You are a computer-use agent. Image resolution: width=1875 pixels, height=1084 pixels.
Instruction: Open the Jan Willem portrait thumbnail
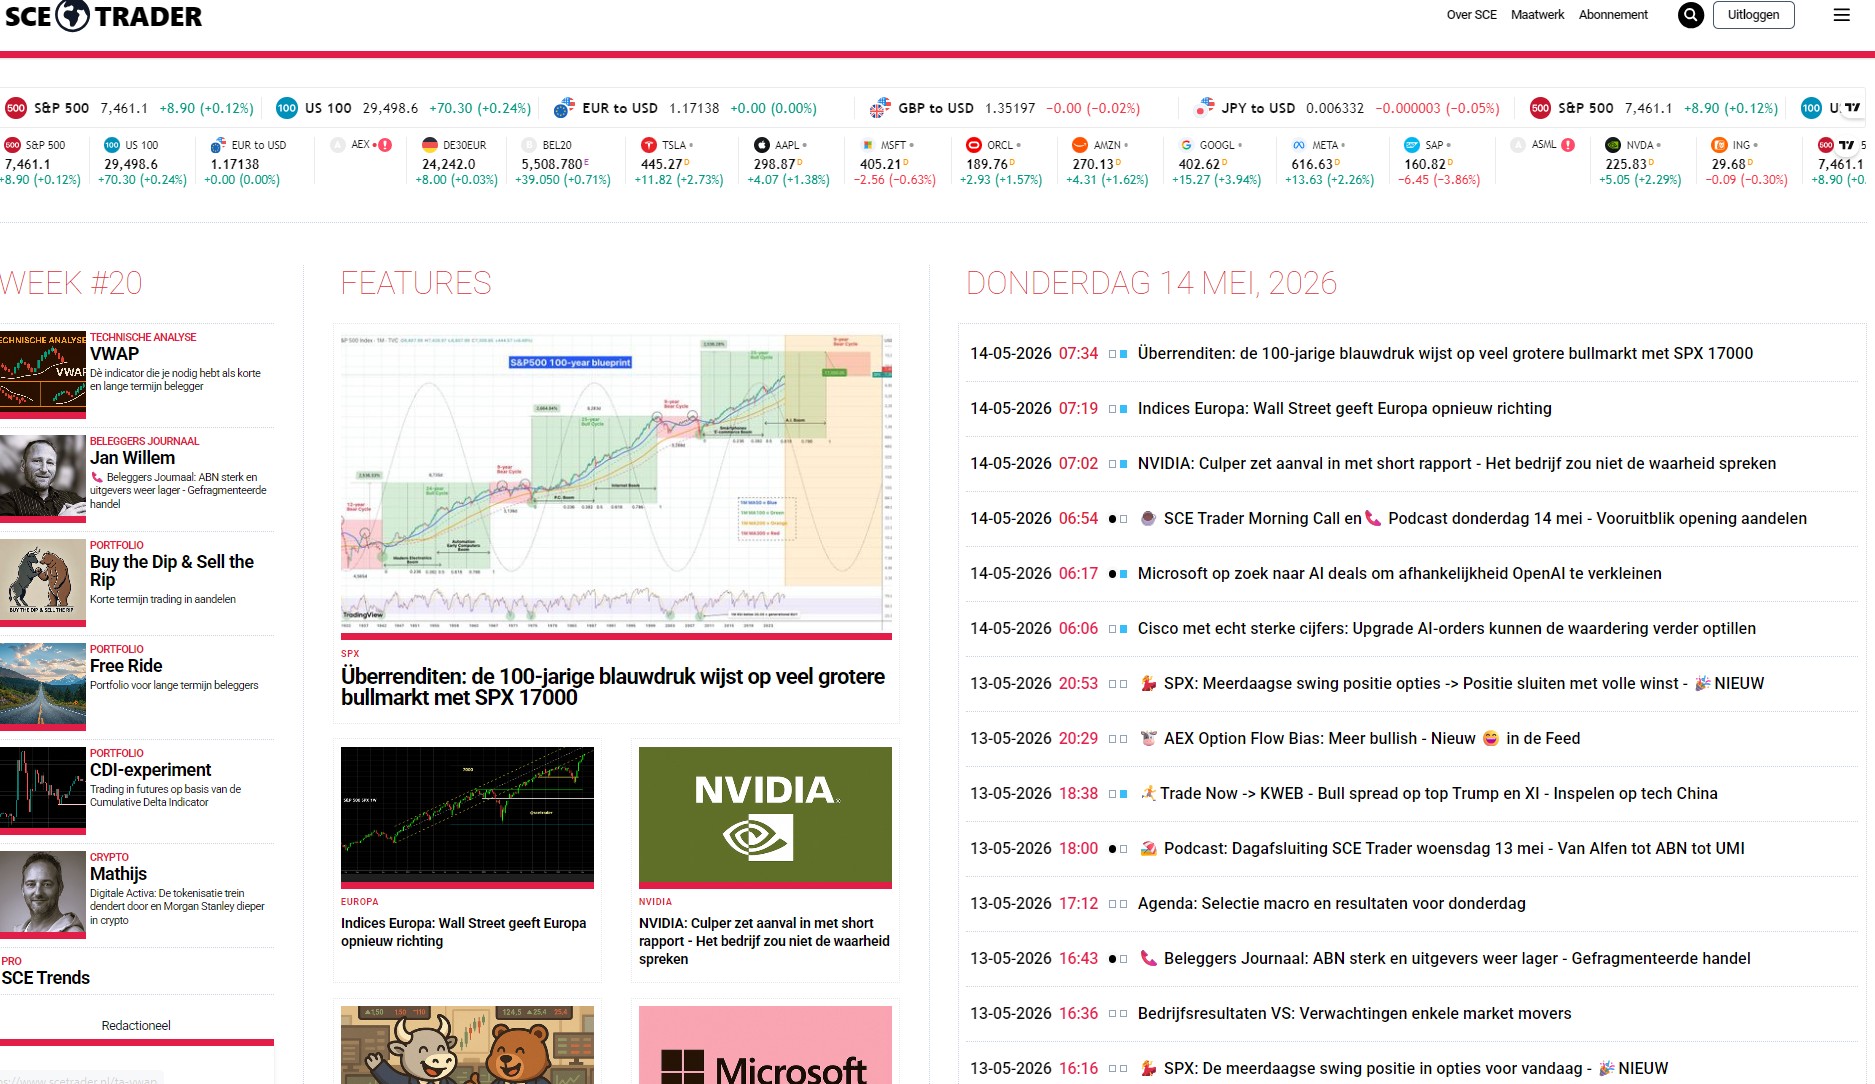[43, 479]
